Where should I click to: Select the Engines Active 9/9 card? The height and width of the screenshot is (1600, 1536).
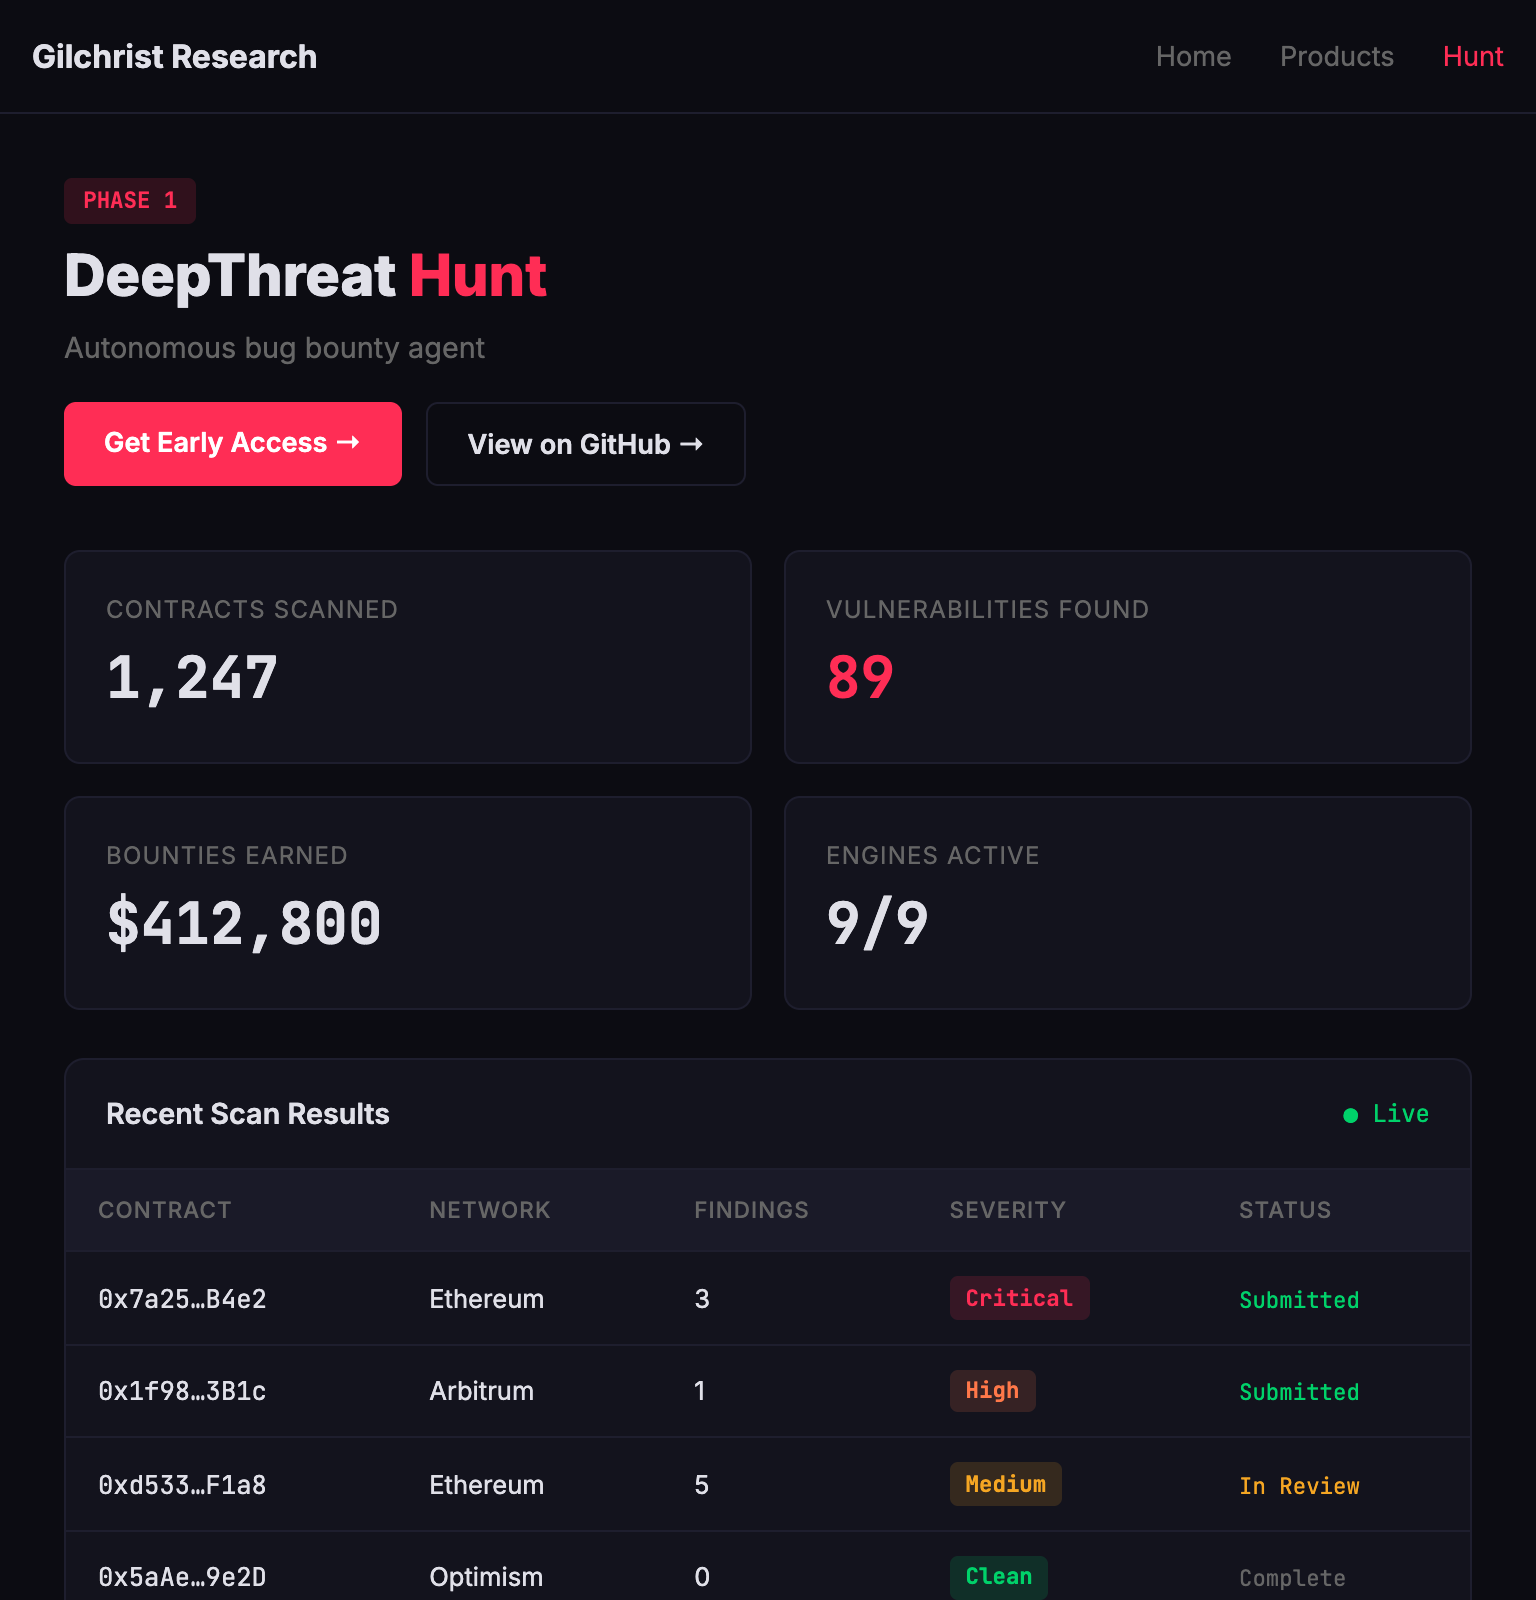click(x=1127, y=903)
